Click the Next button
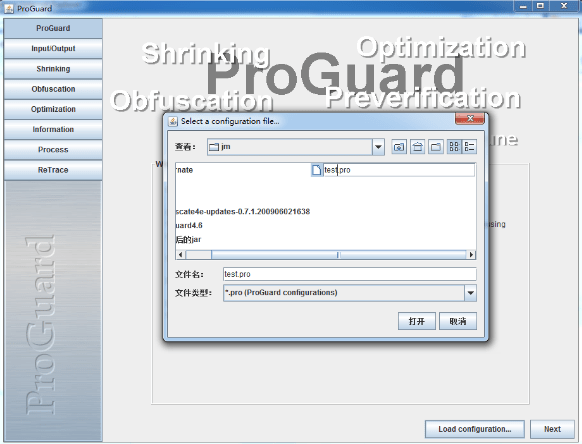The height and width of the screenshot is (444, 582). [552, 429]
